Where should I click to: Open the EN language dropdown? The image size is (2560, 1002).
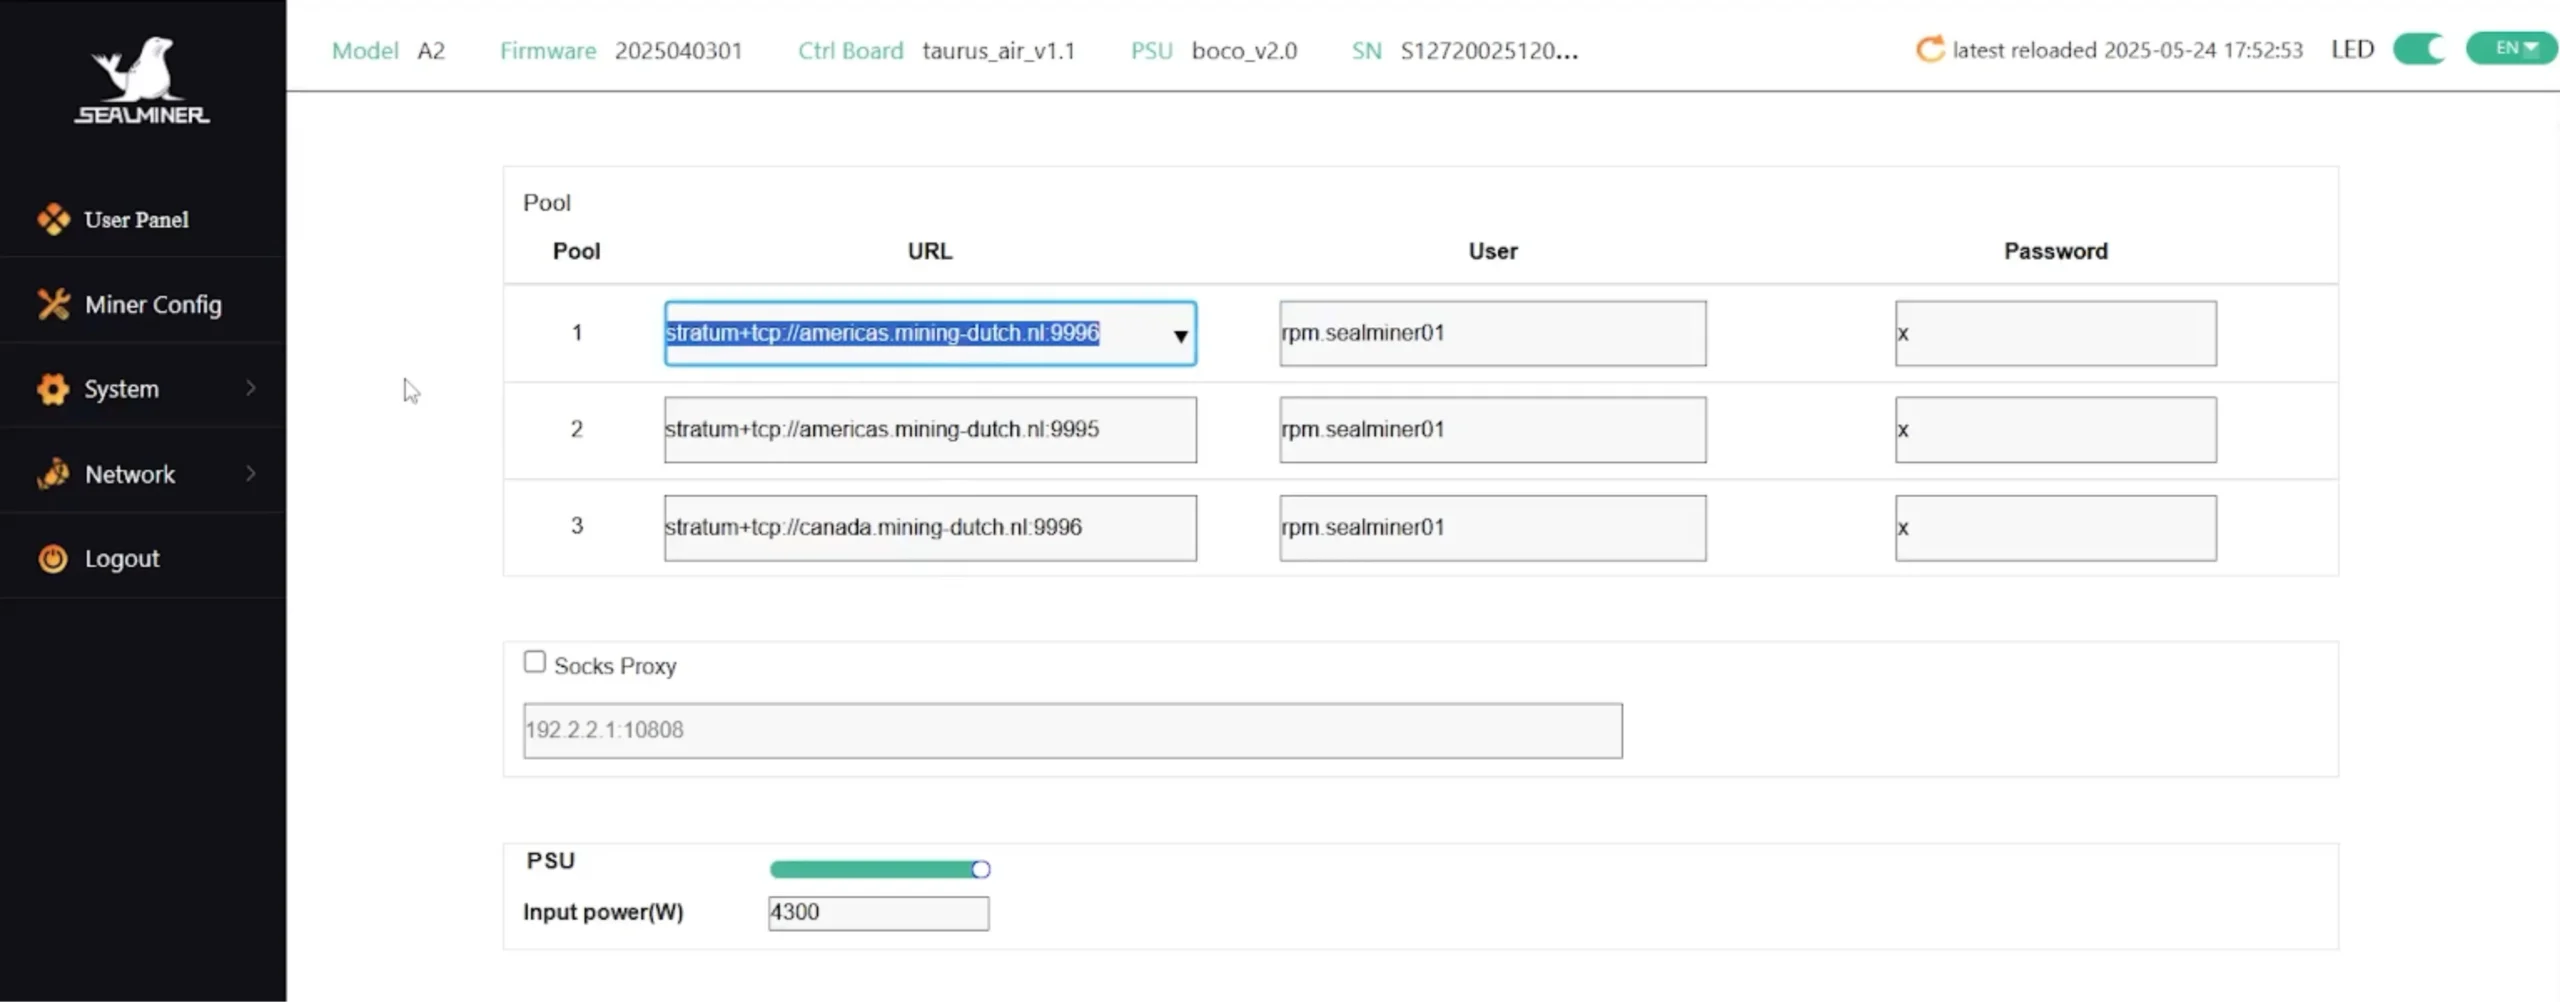[x=2510, y=47]
